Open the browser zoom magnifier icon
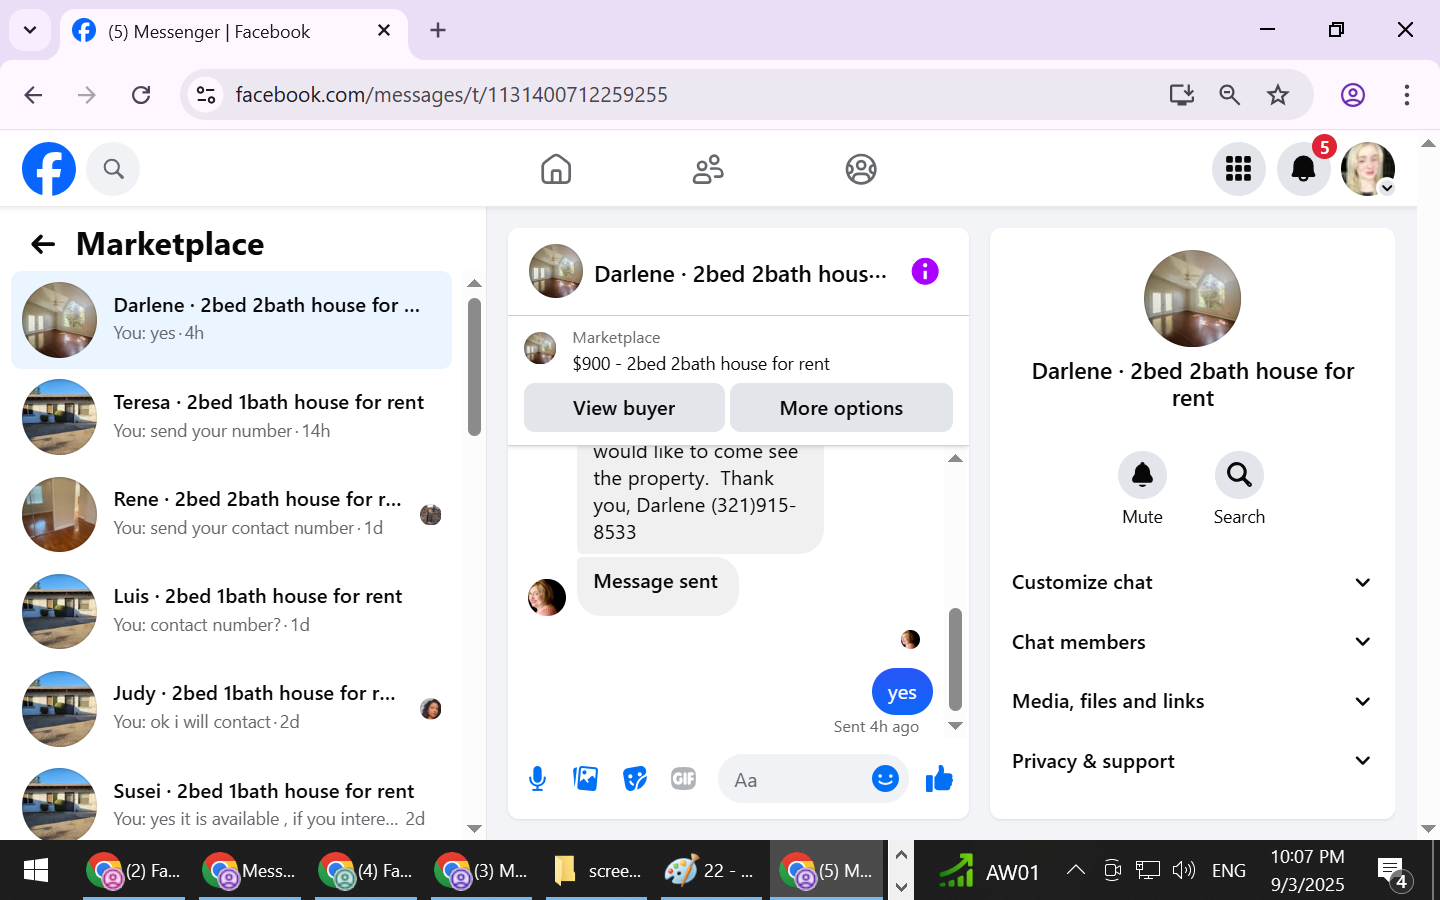The width and height of the screenshot is (1440, 900). point(1230,95)
